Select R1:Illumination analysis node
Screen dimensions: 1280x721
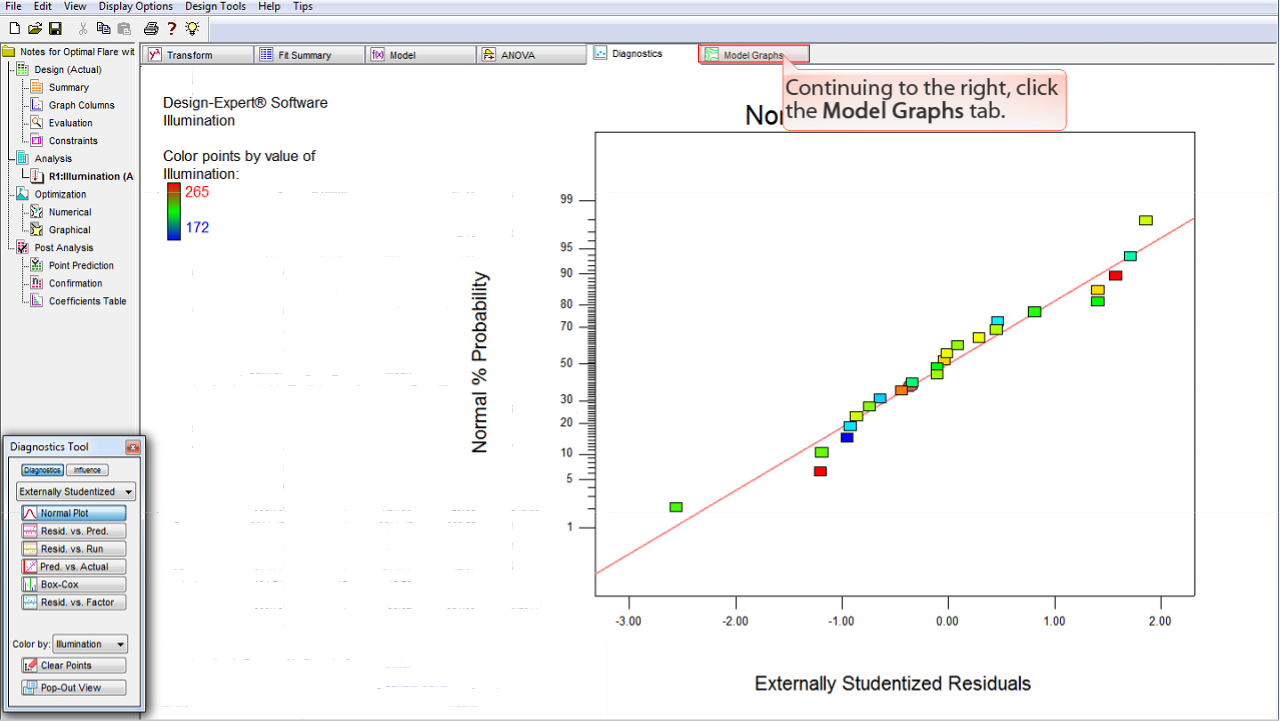tap(82, 176)
